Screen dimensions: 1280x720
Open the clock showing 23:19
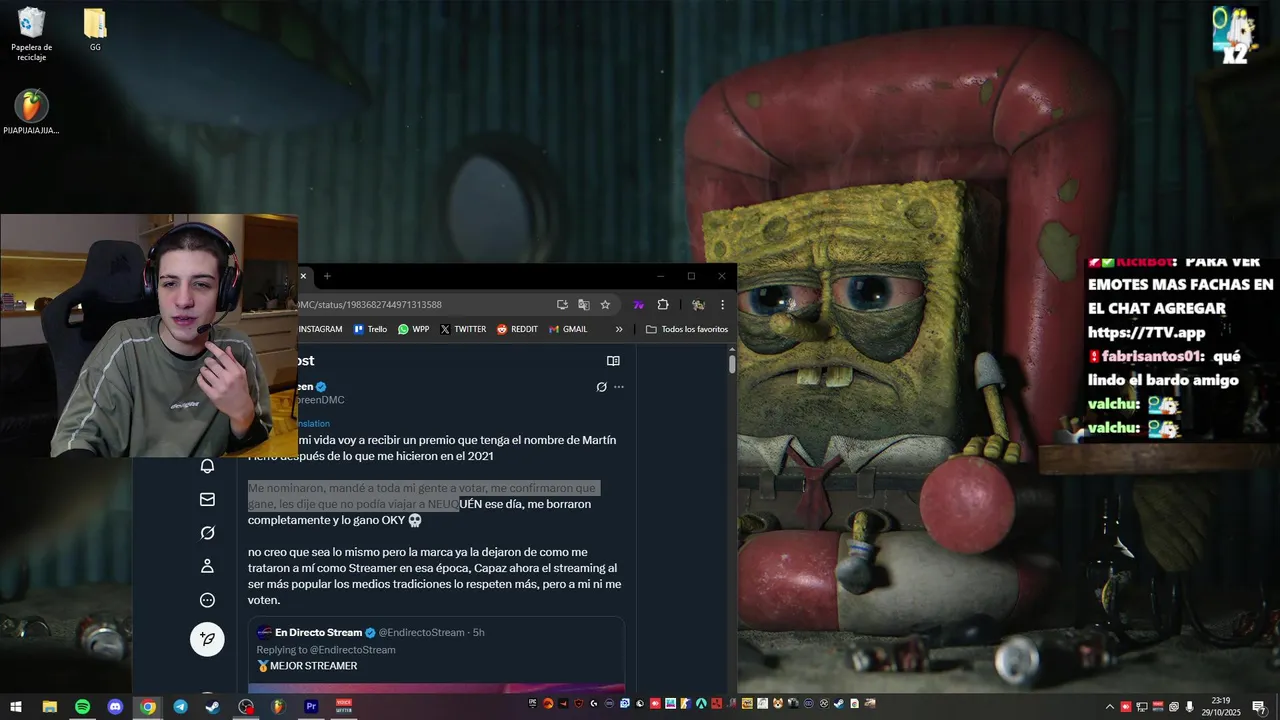coord(1221,706)
